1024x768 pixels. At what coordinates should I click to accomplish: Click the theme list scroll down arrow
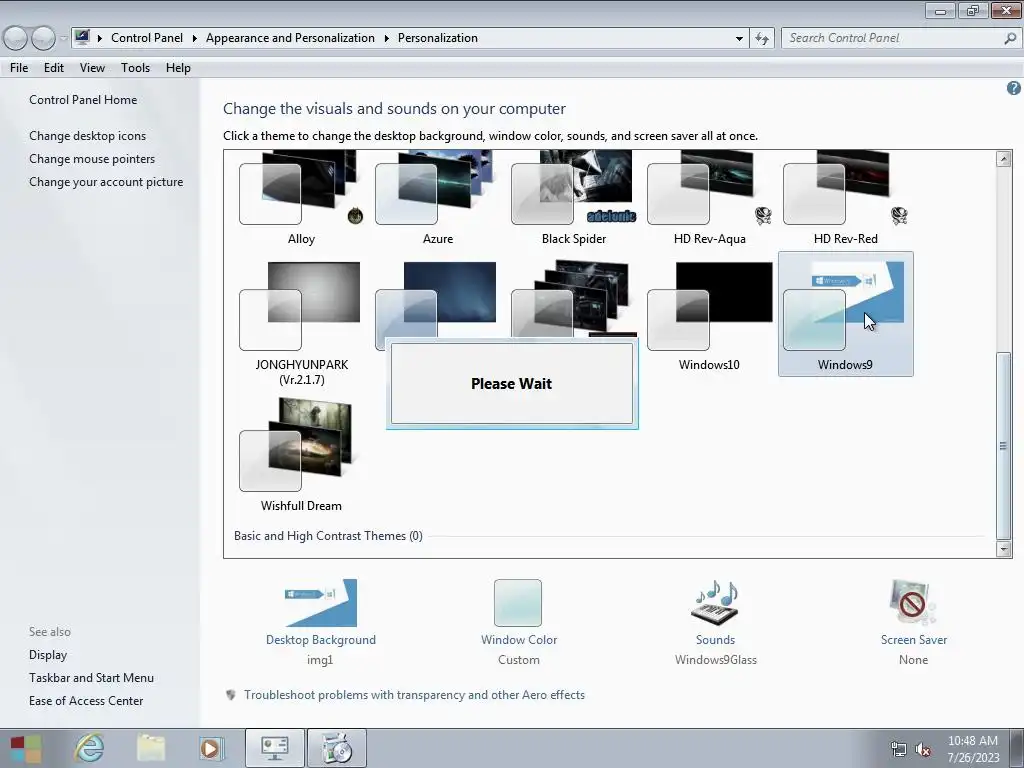coord(1004,549)
